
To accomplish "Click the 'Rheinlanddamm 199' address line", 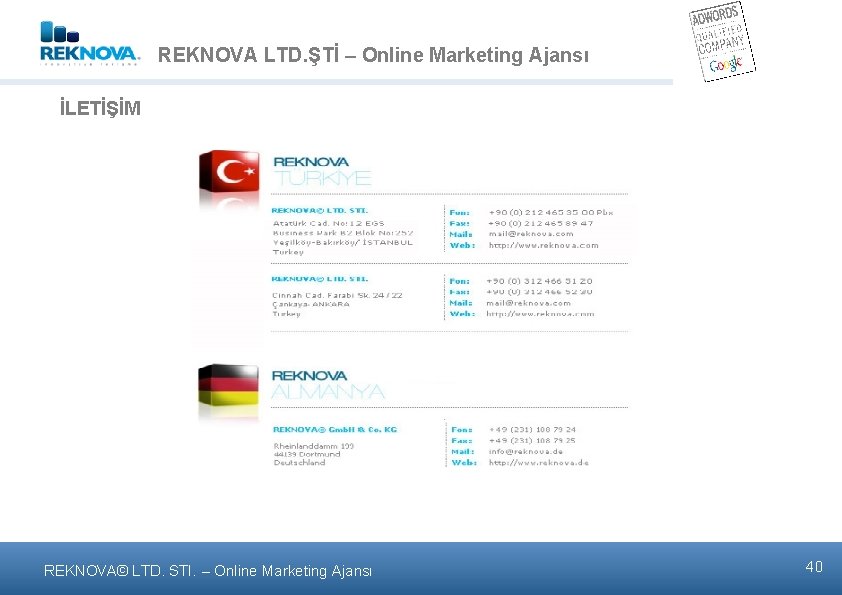I will click(314, 446).
